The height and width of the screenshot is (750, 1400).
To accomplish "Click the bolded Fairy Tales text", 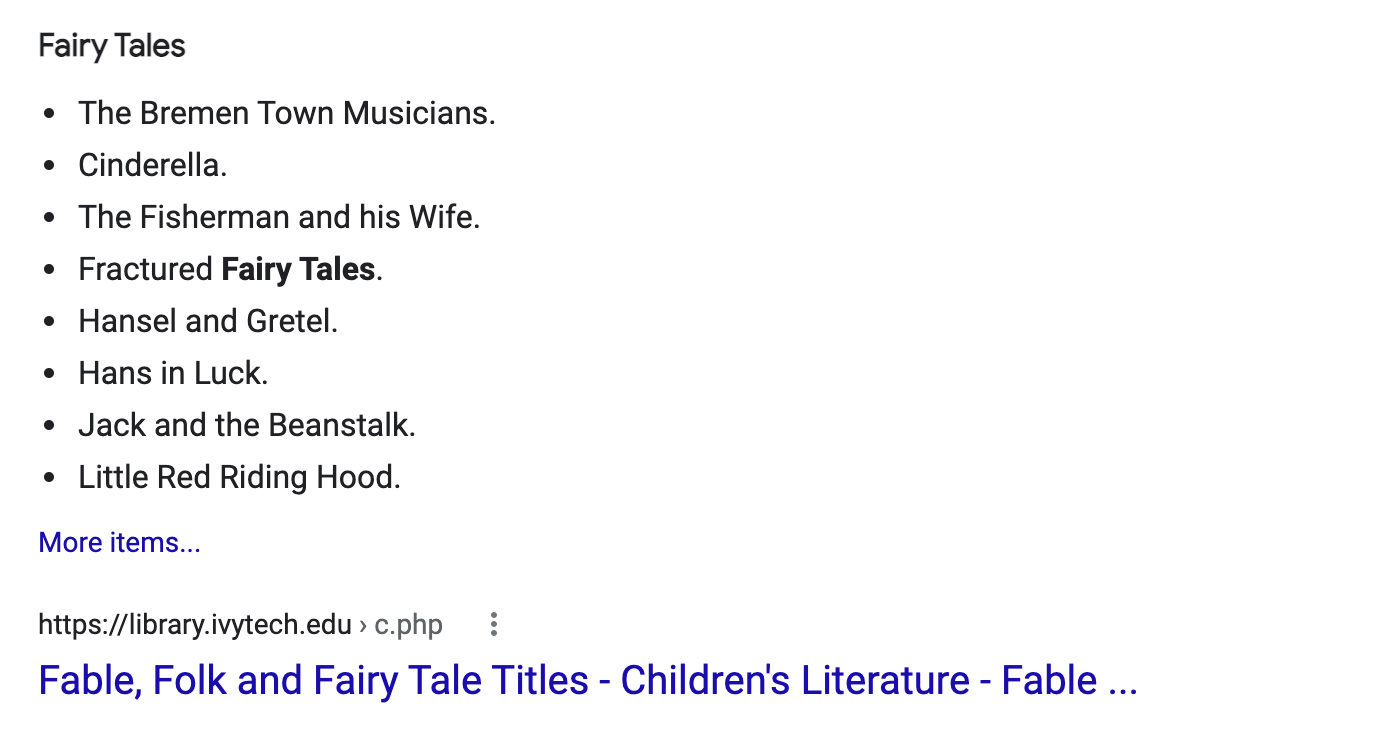I will click(298, 269).
